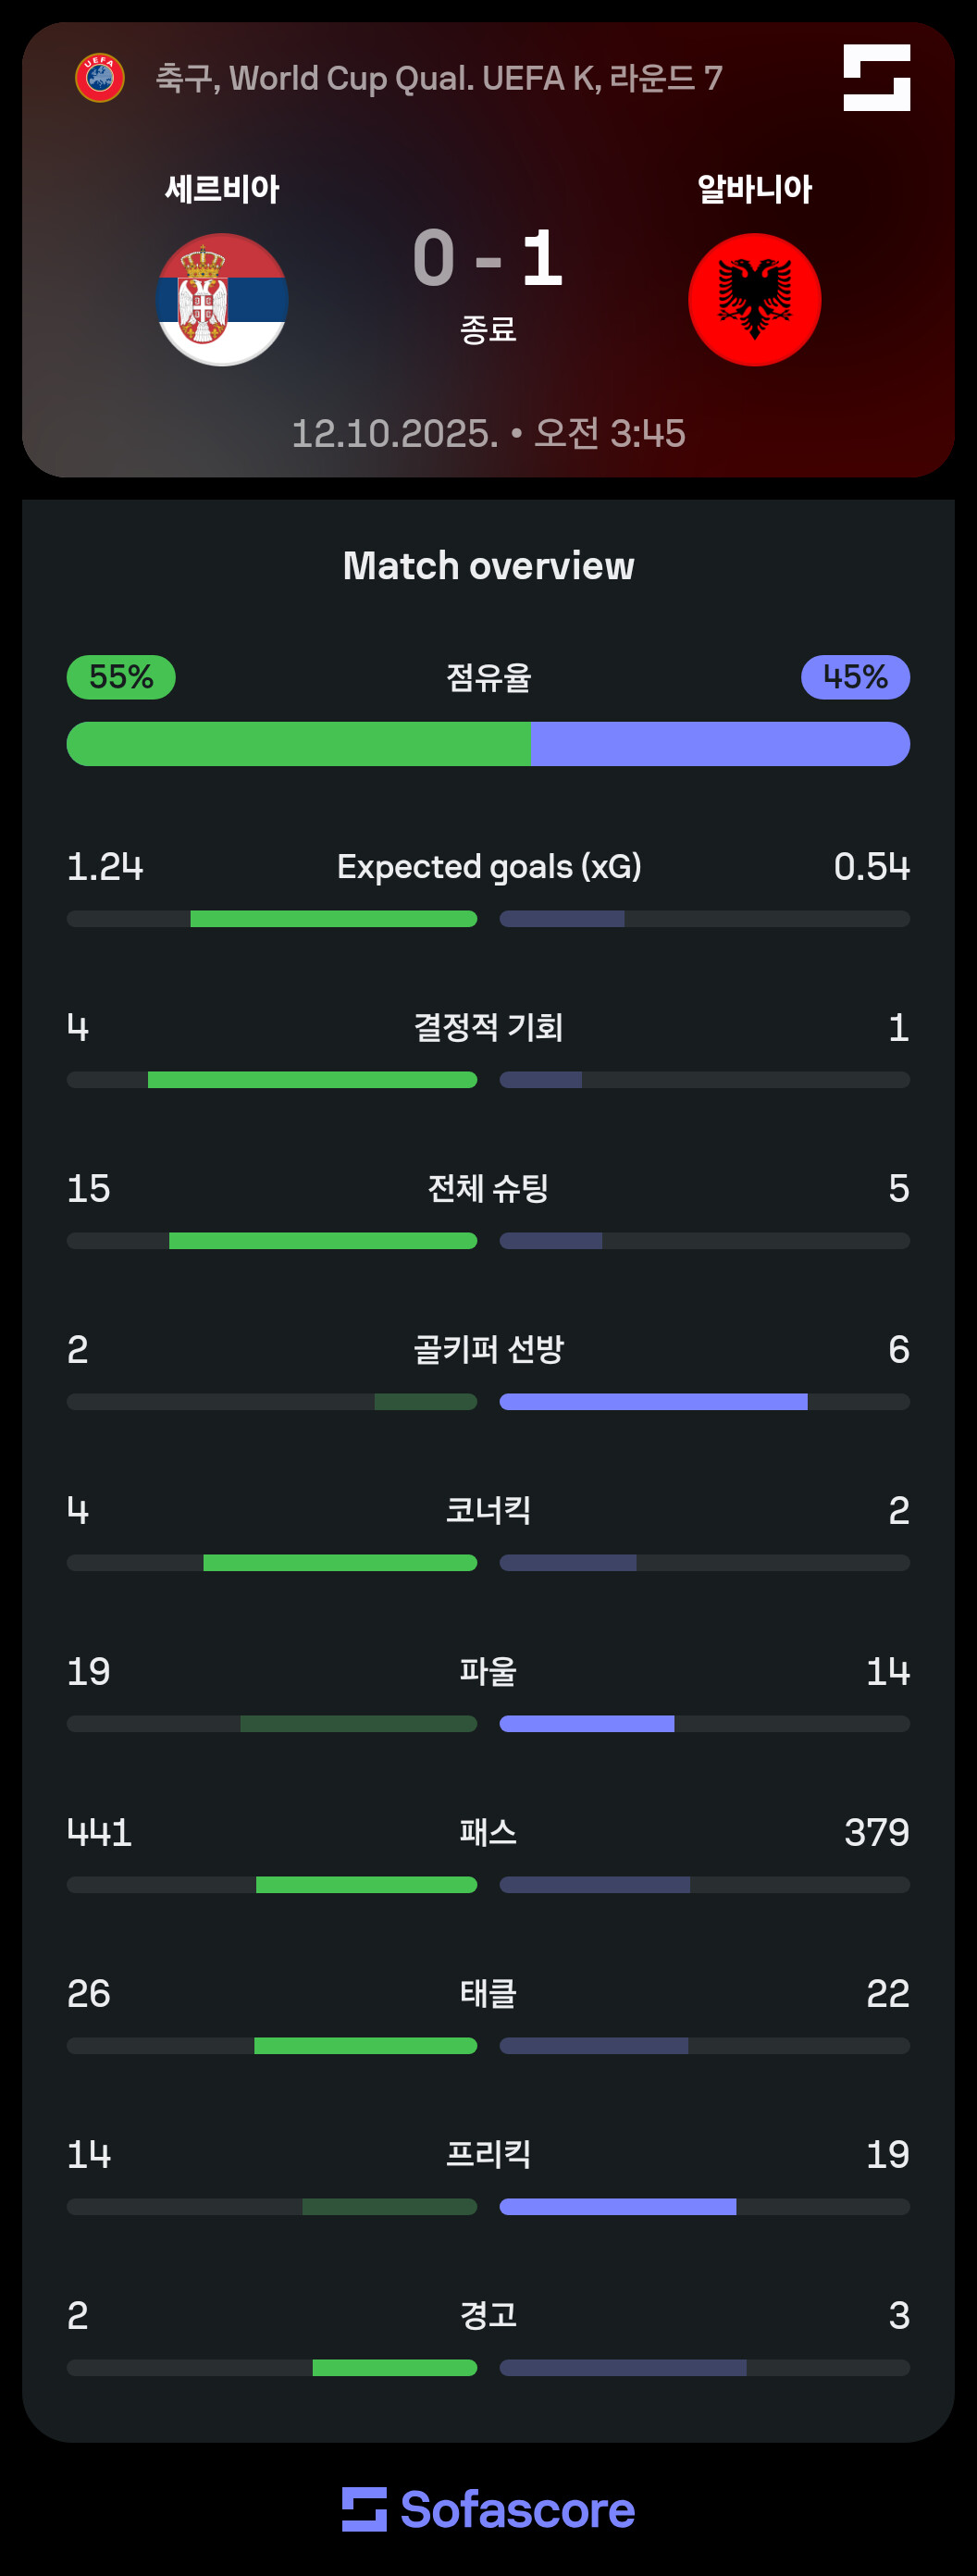Click the 결정적 기회 stat label
The width and height of the screenshot is (977, 2576).
488,1027
